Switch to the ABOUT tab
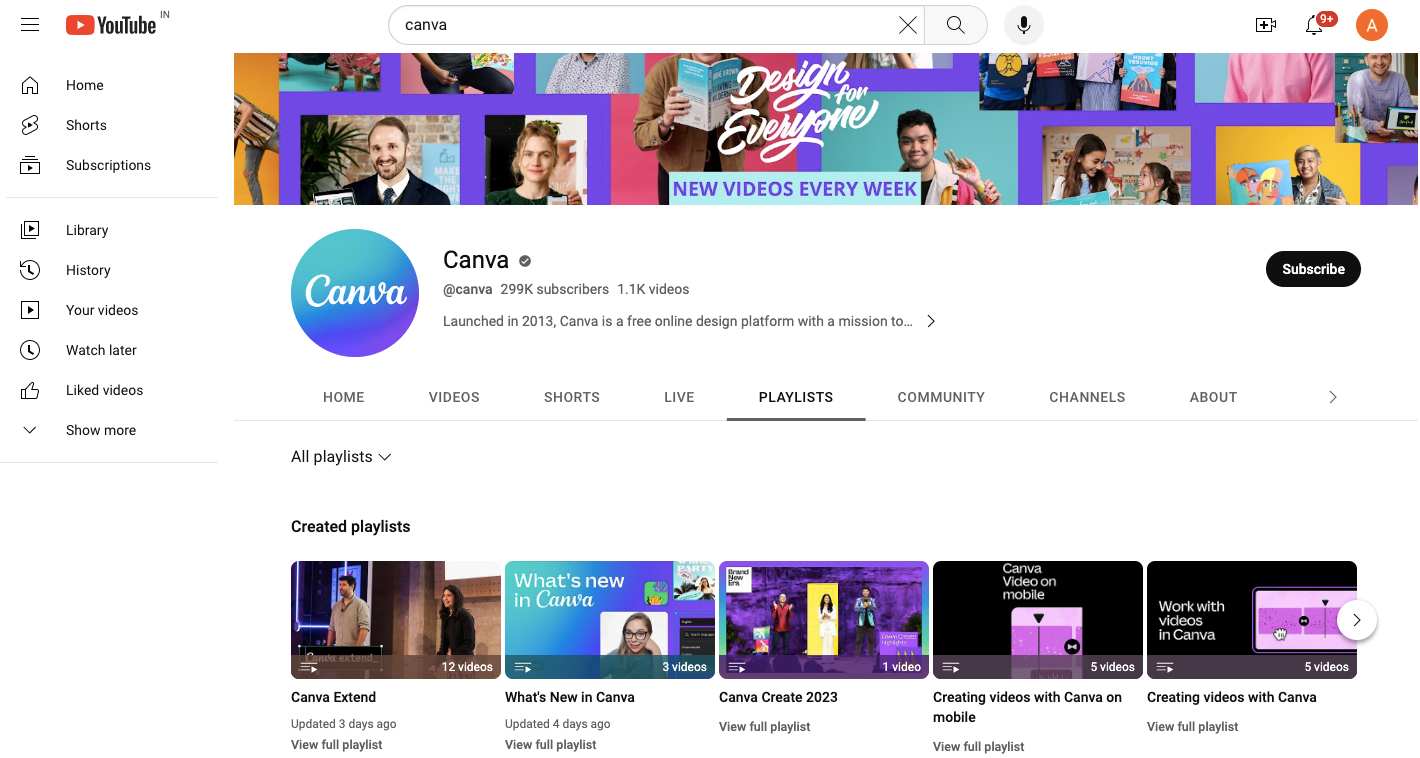Viewport: 1420px width, 758px height. [x=1214, y=397]
